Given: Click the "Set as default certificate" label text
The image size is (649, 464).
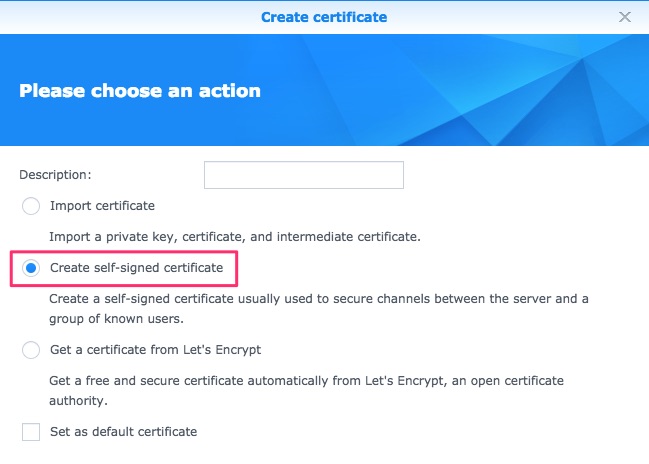Looking at the screenshot, I should pos(123,432).
